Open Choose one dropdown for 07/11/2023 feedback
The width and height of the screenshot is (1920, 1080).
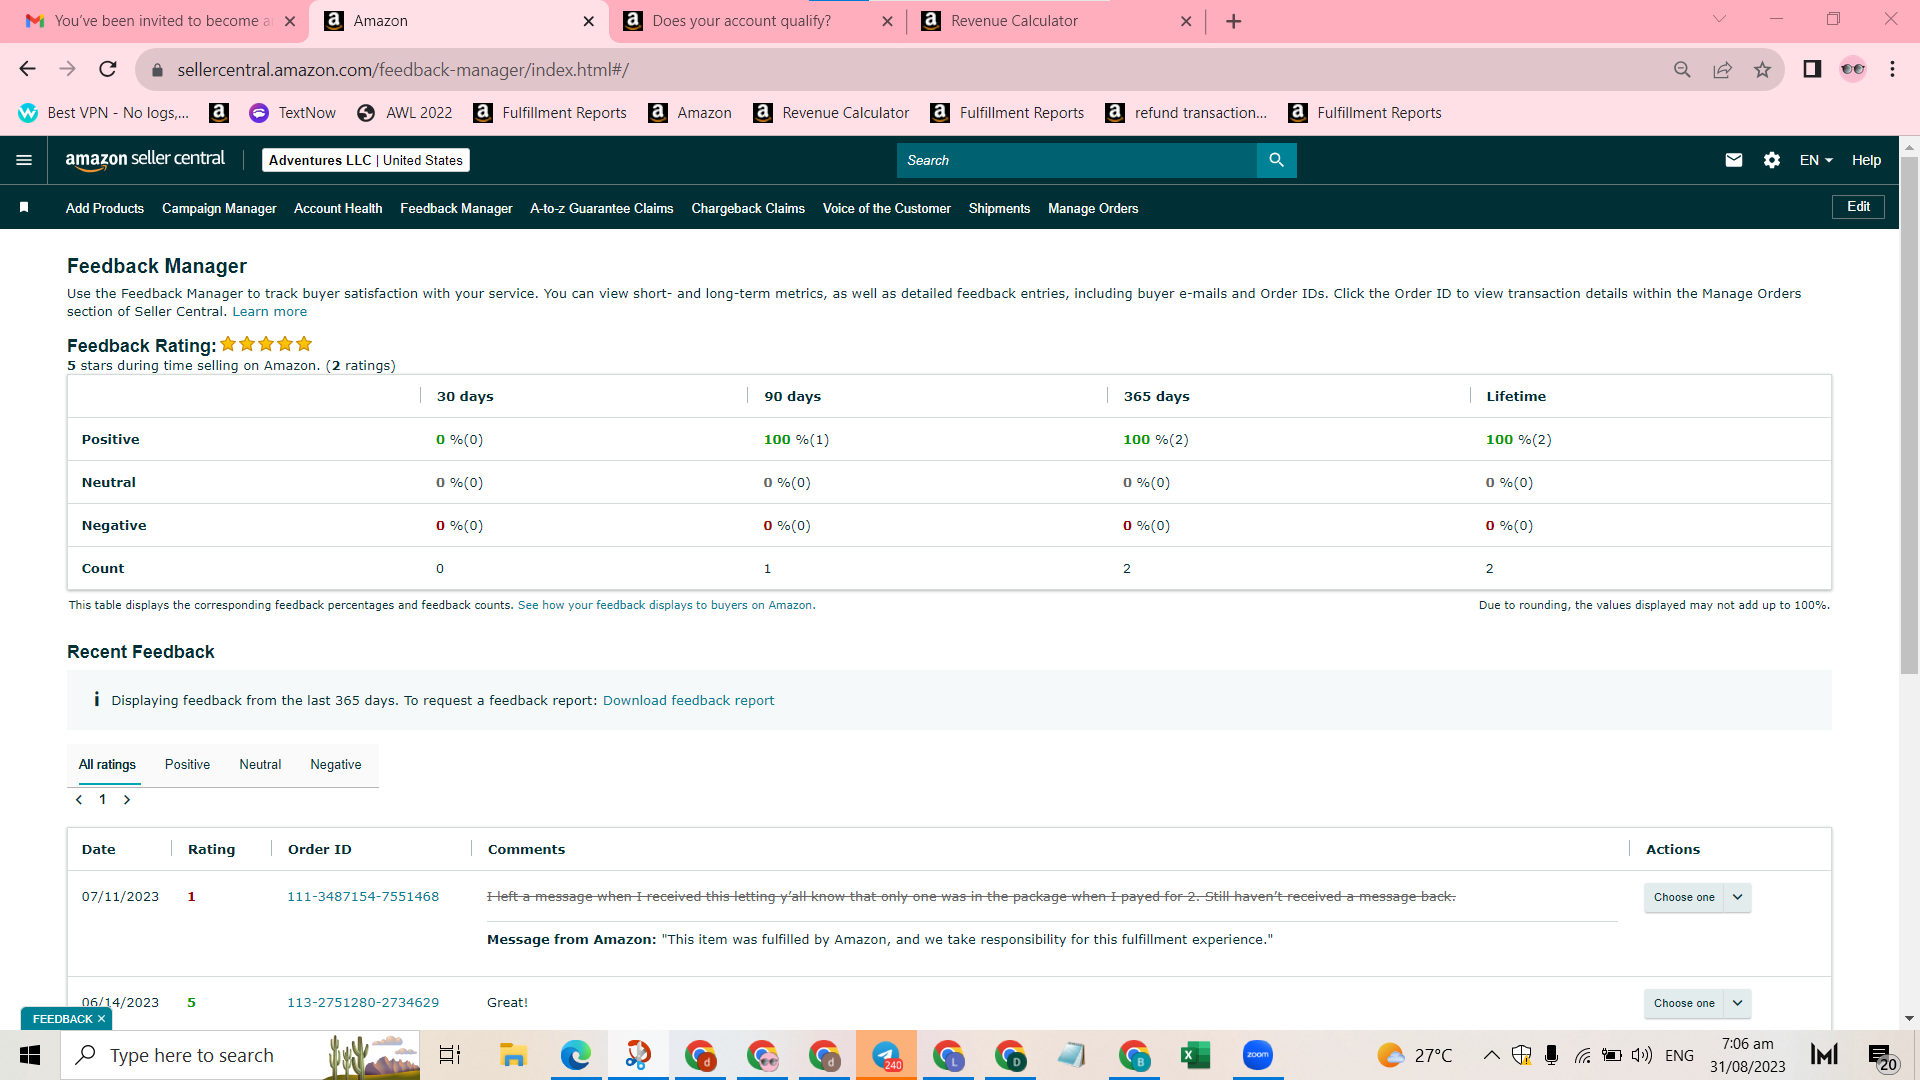click(1697, 897)
